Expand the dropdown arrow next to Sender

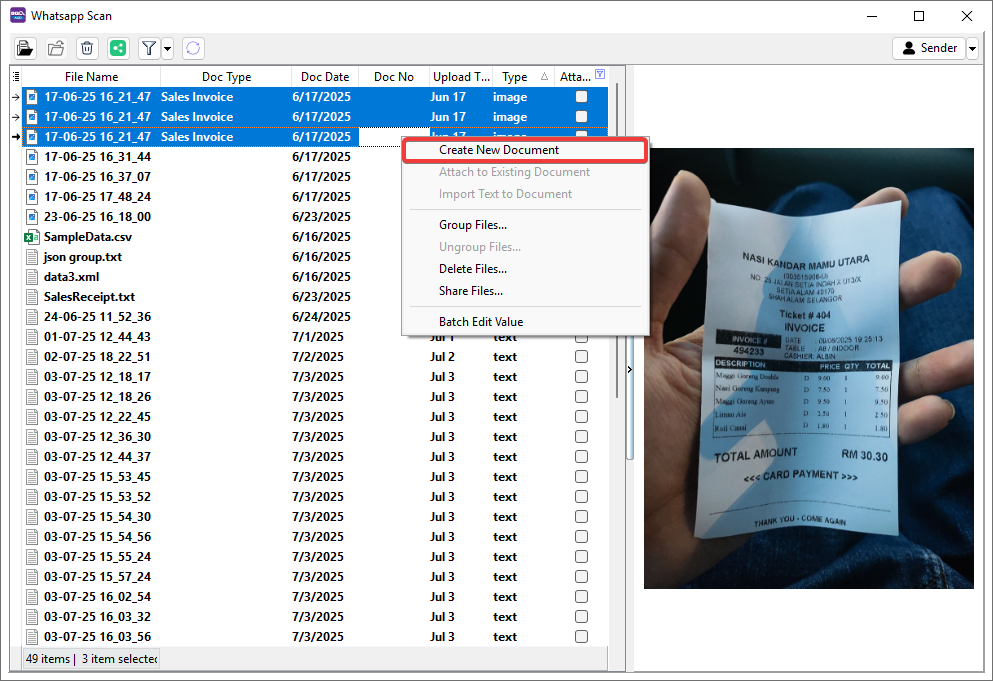coord(972,48)
